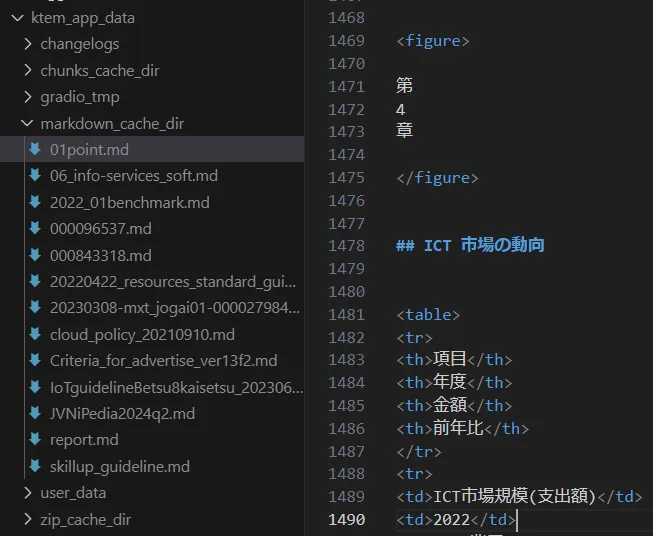Click the character 章 on line 1473

click(x=404, y=130)
